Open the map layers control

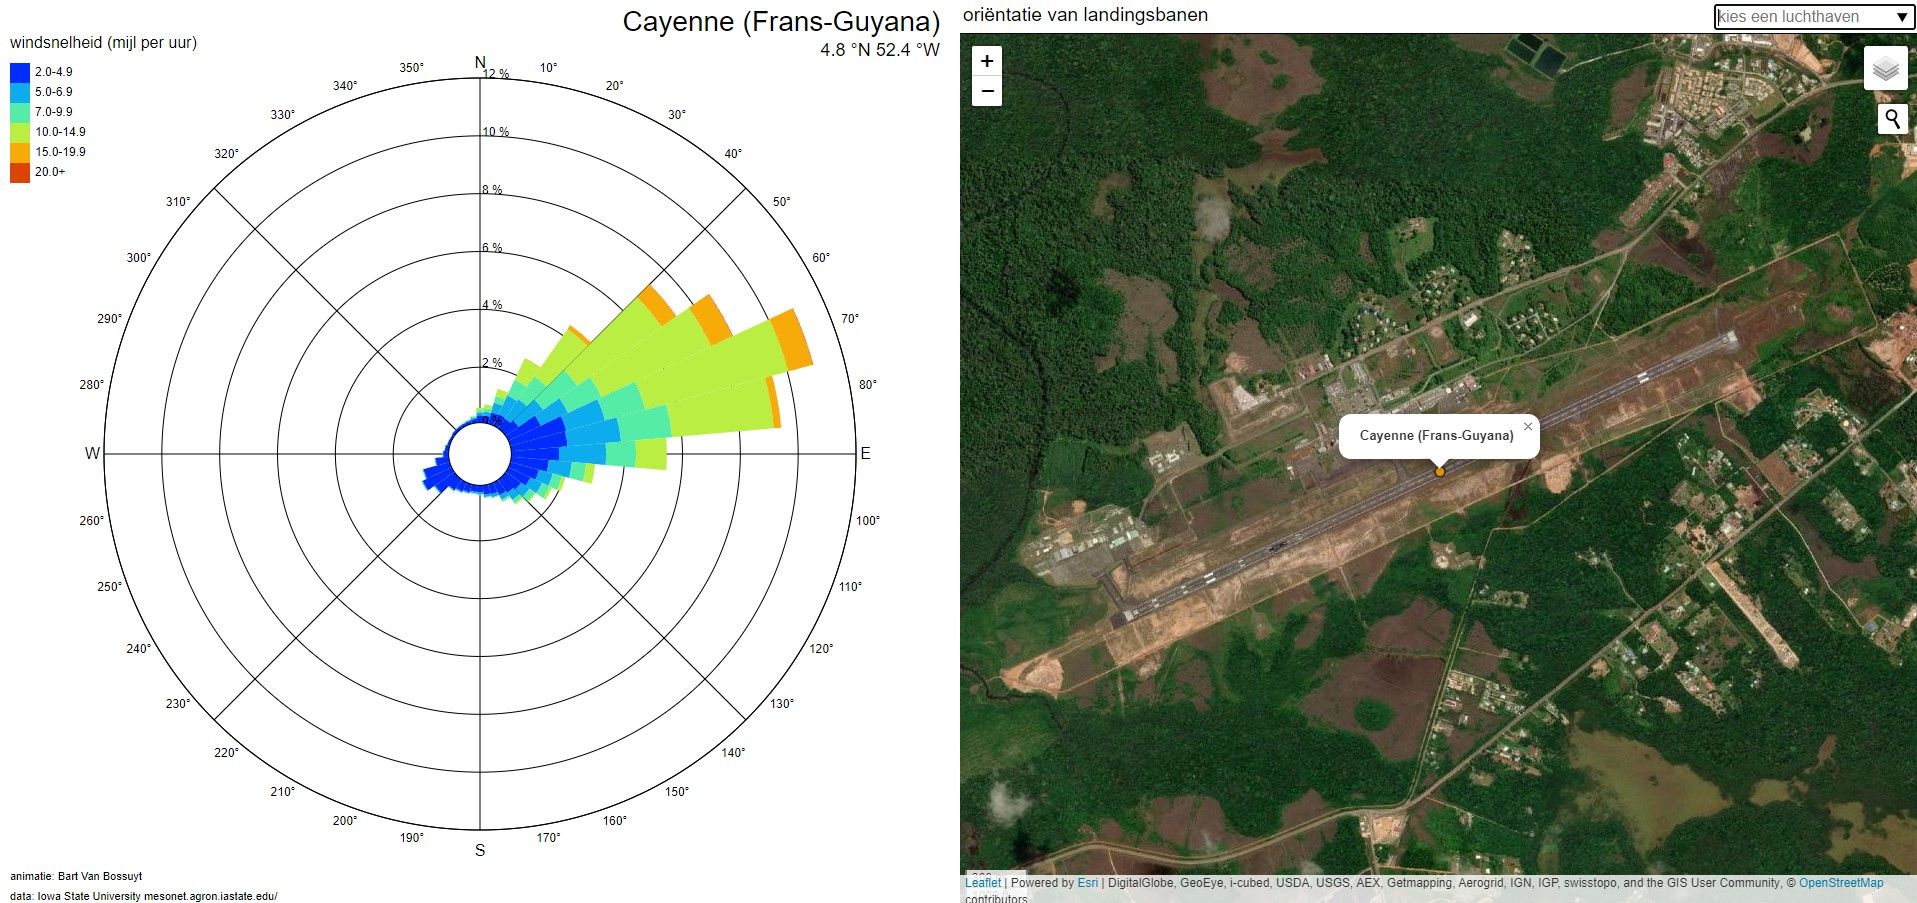tap(1885, 69)
